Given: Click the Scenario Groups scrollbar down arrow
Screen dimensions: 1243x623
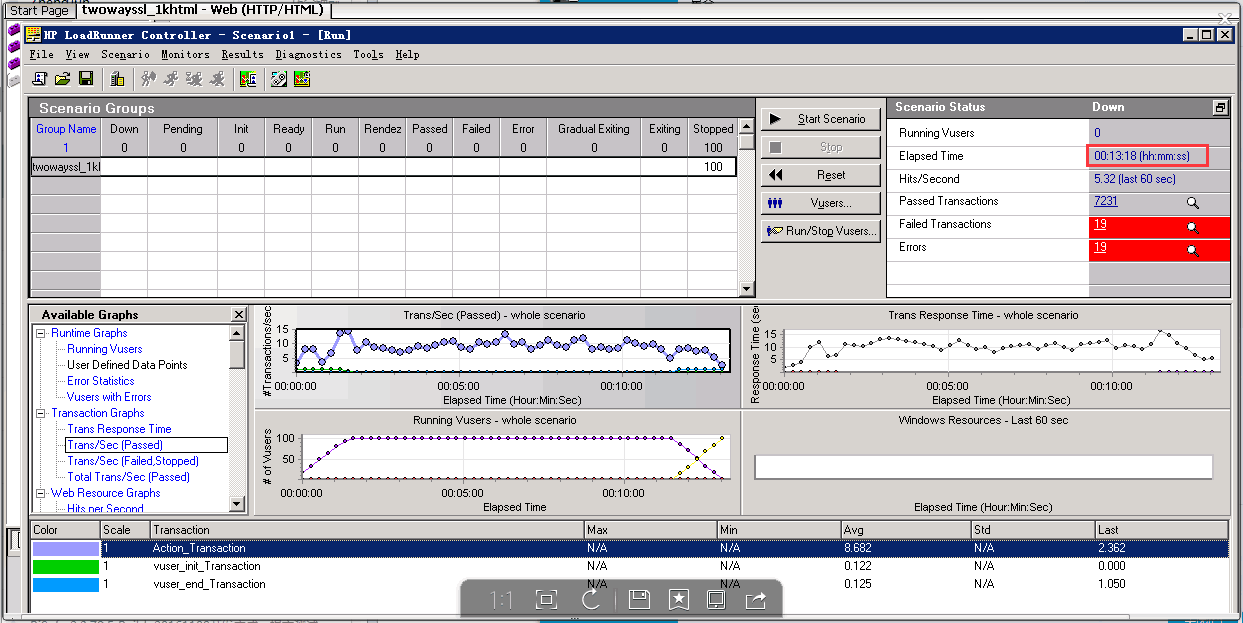Looking at the screenshot, I should point(745,290).
